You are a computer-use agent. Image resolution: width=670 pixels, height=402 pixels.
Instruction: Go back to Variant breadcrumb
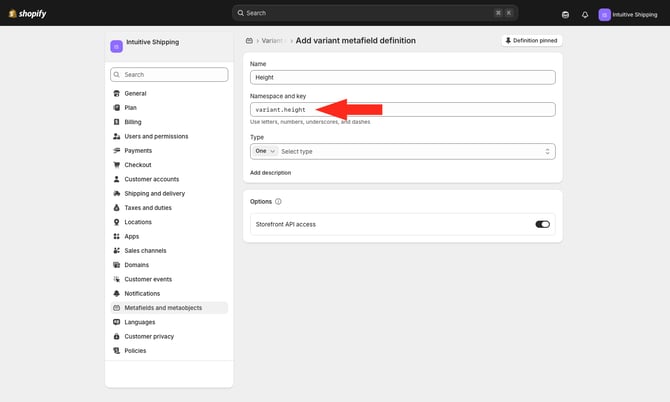tap(272, 41)
